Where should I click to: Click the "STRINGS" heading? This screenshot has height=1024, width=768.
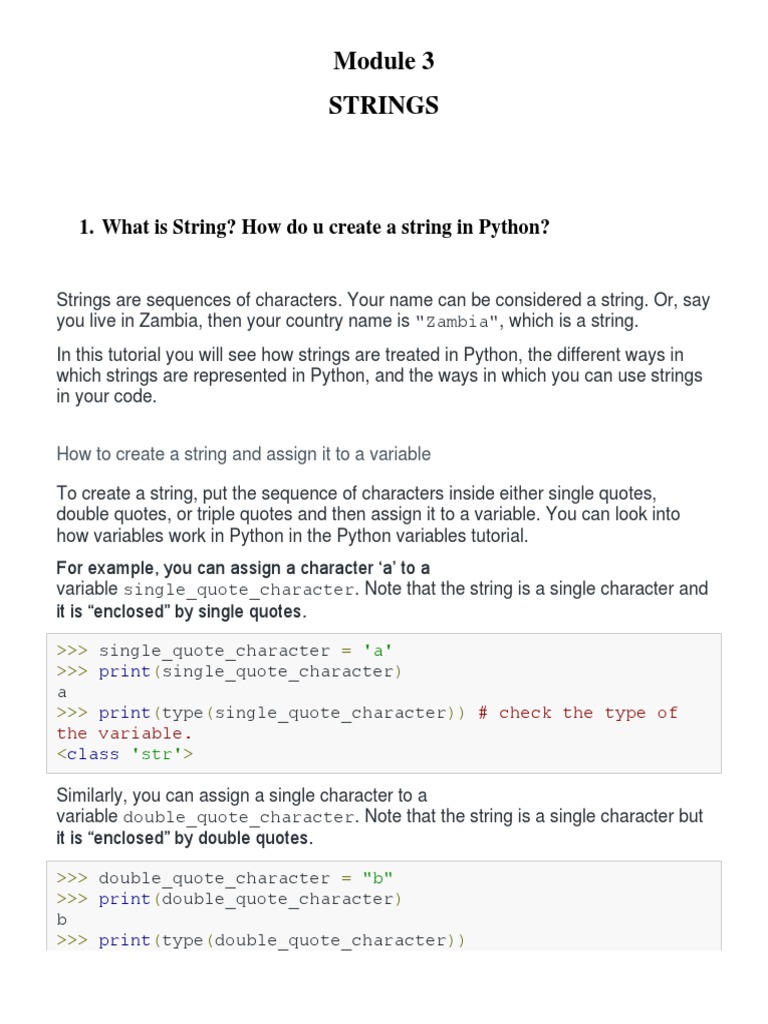(384, 106)
